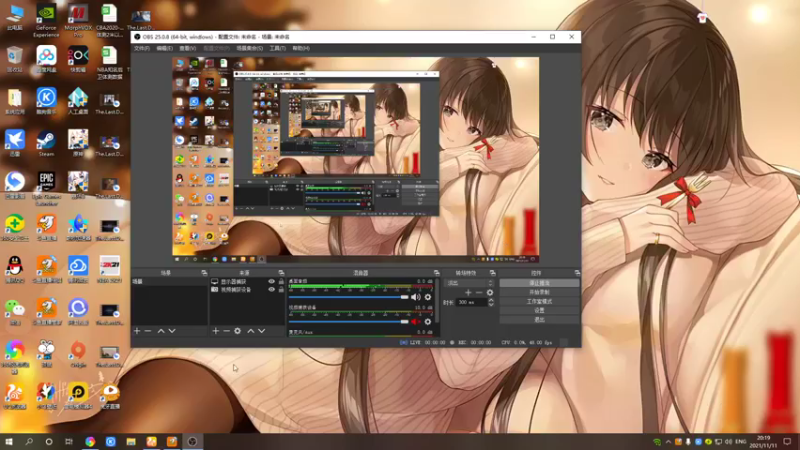800x450 pixels.
Task: Move source down in Sources panel
Action: point(261,331)
